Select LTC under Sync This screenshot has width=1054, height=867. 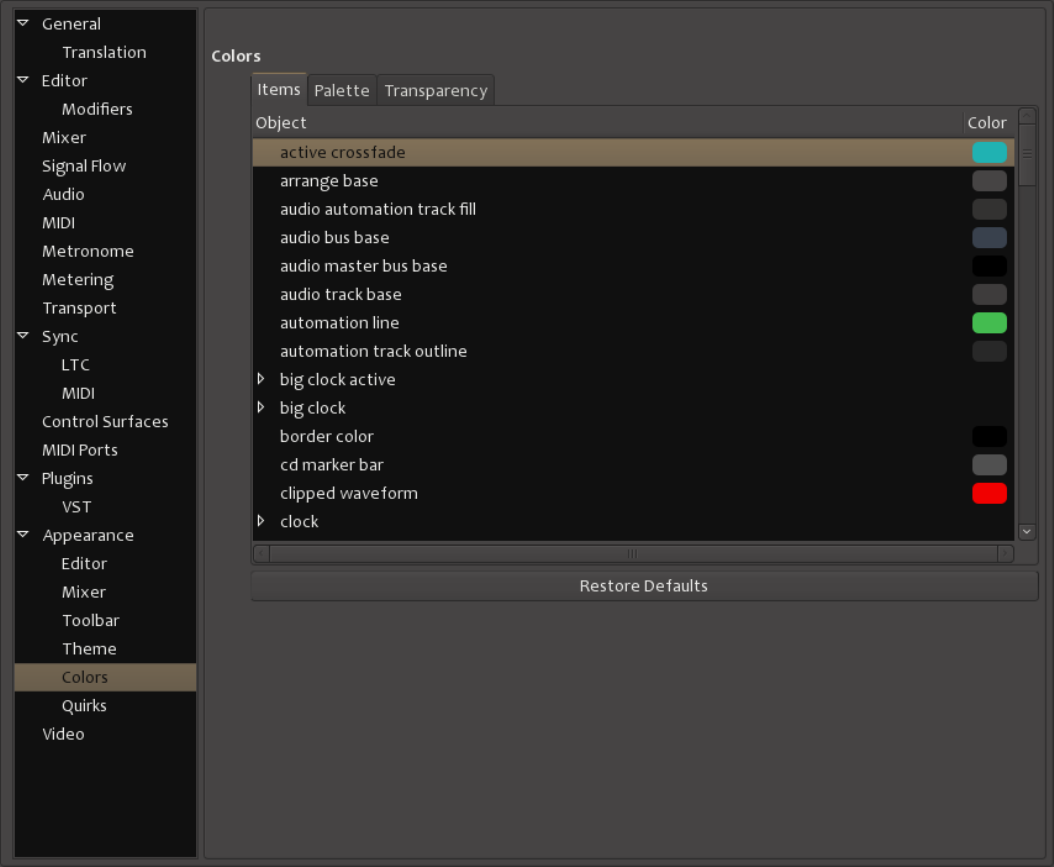tap(75, 365)
